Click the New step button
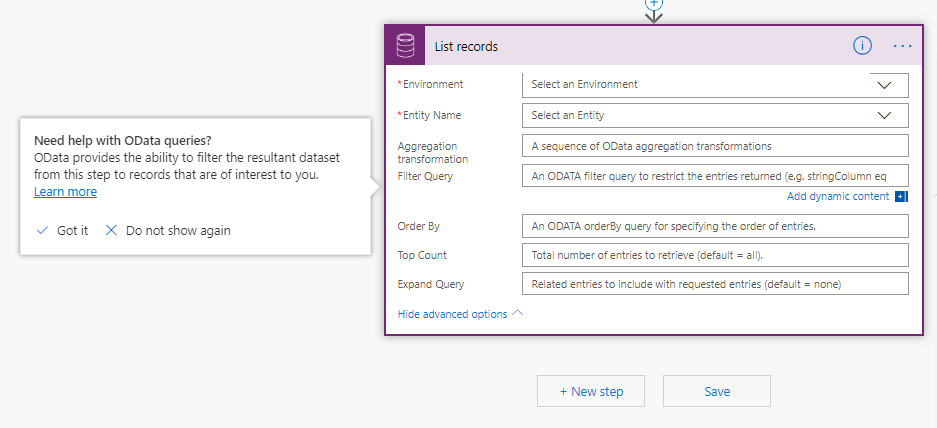This screenshot has width=937, height=428. point(591,392)
